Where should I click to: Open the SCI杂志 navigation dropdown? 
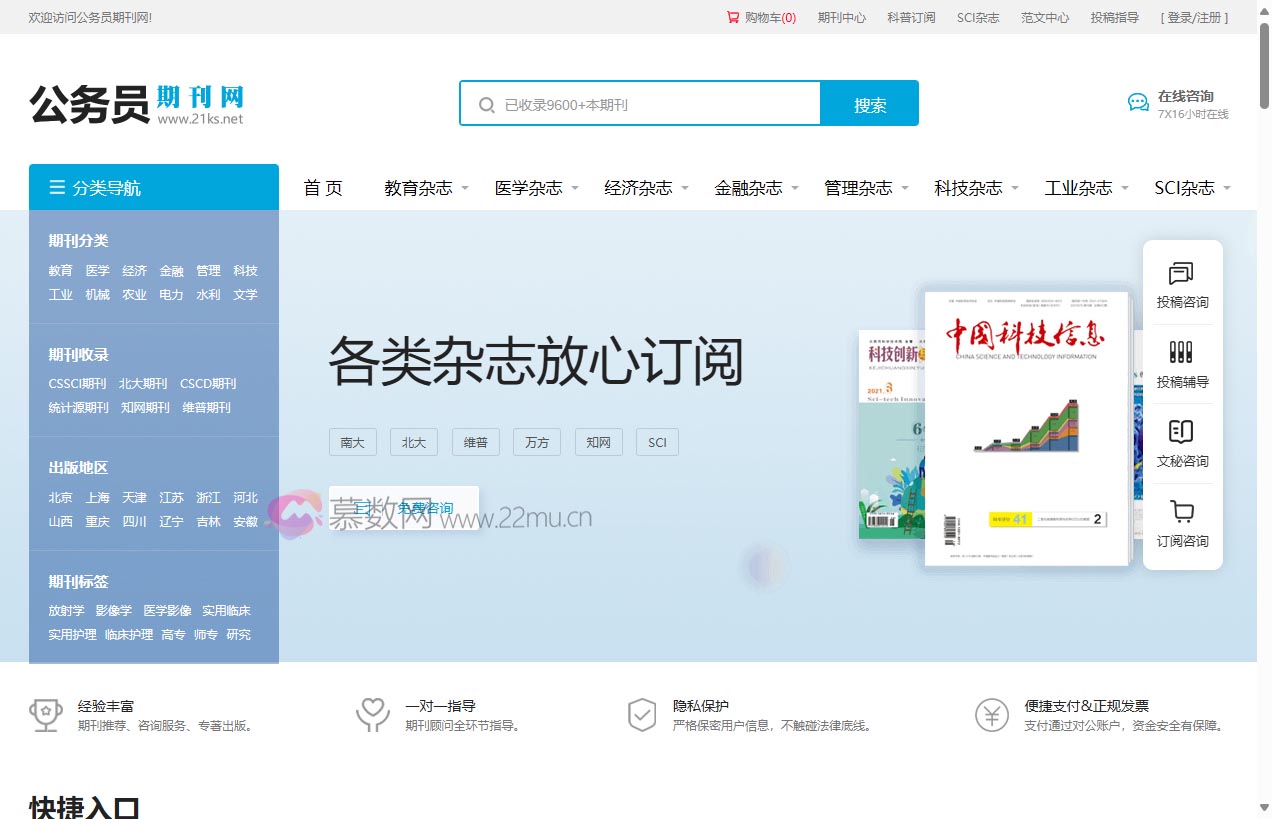point(1186,187)
